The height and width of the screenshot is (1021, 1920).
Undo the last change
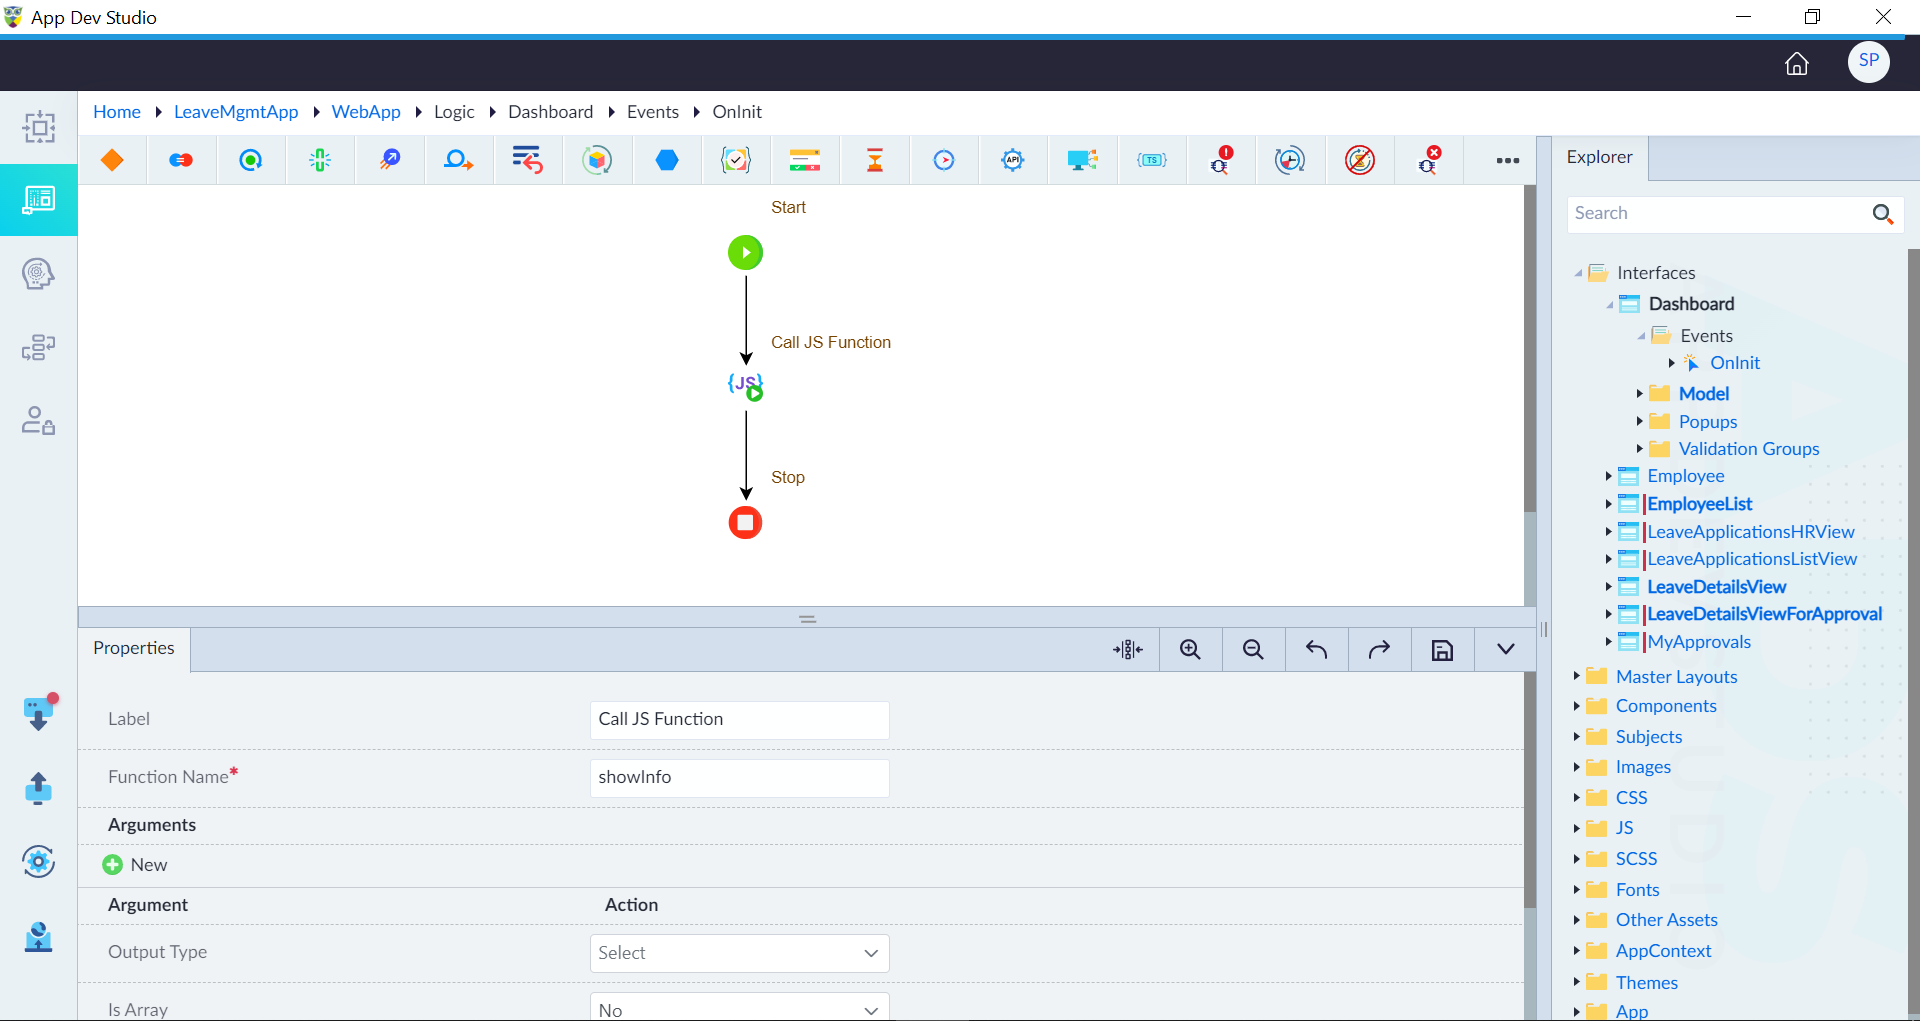1316,650
